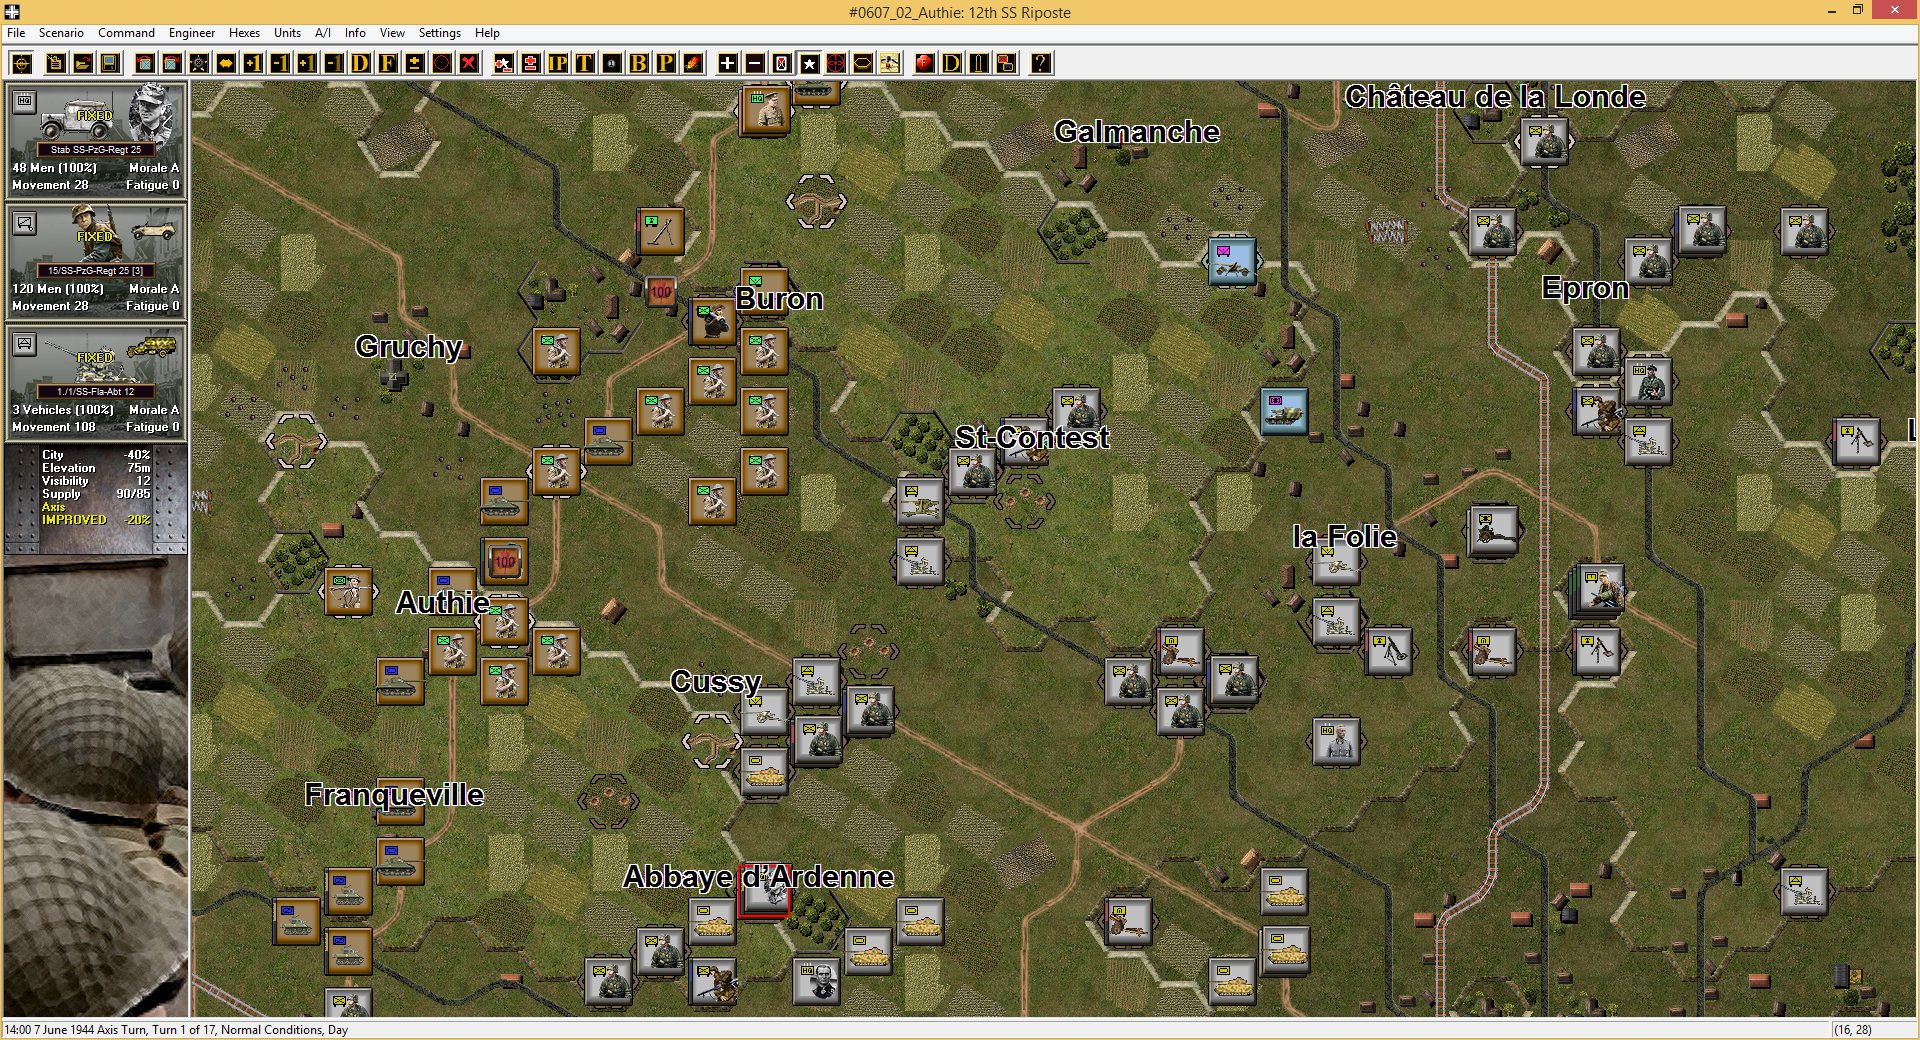Open the Settings menu
Screen dimensions: 1920x1040
tap(439, 33)
